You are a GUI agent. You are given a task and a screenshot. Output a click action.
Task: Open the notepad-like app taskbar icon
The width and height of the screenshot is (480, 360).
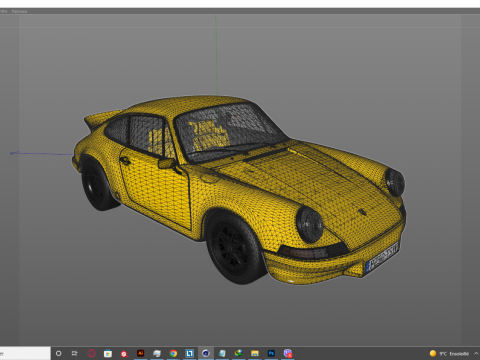coord(222,353)
